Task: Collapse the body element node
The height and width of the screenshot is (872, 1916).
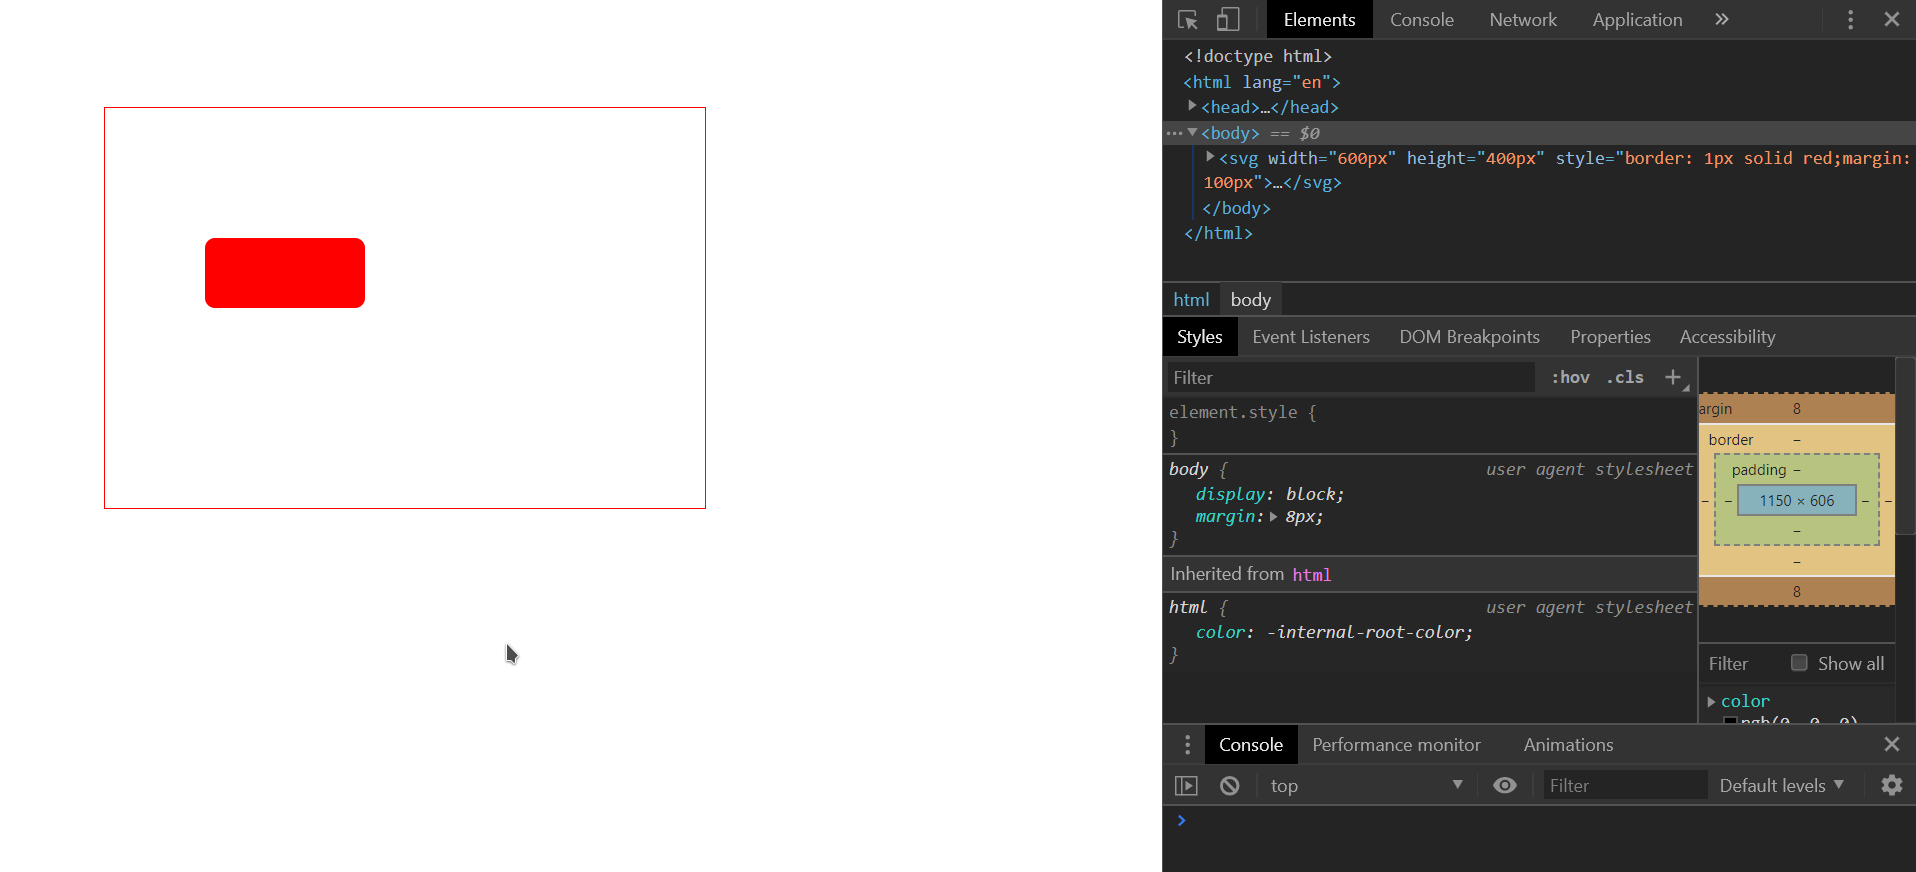Action: (1192, 132)
